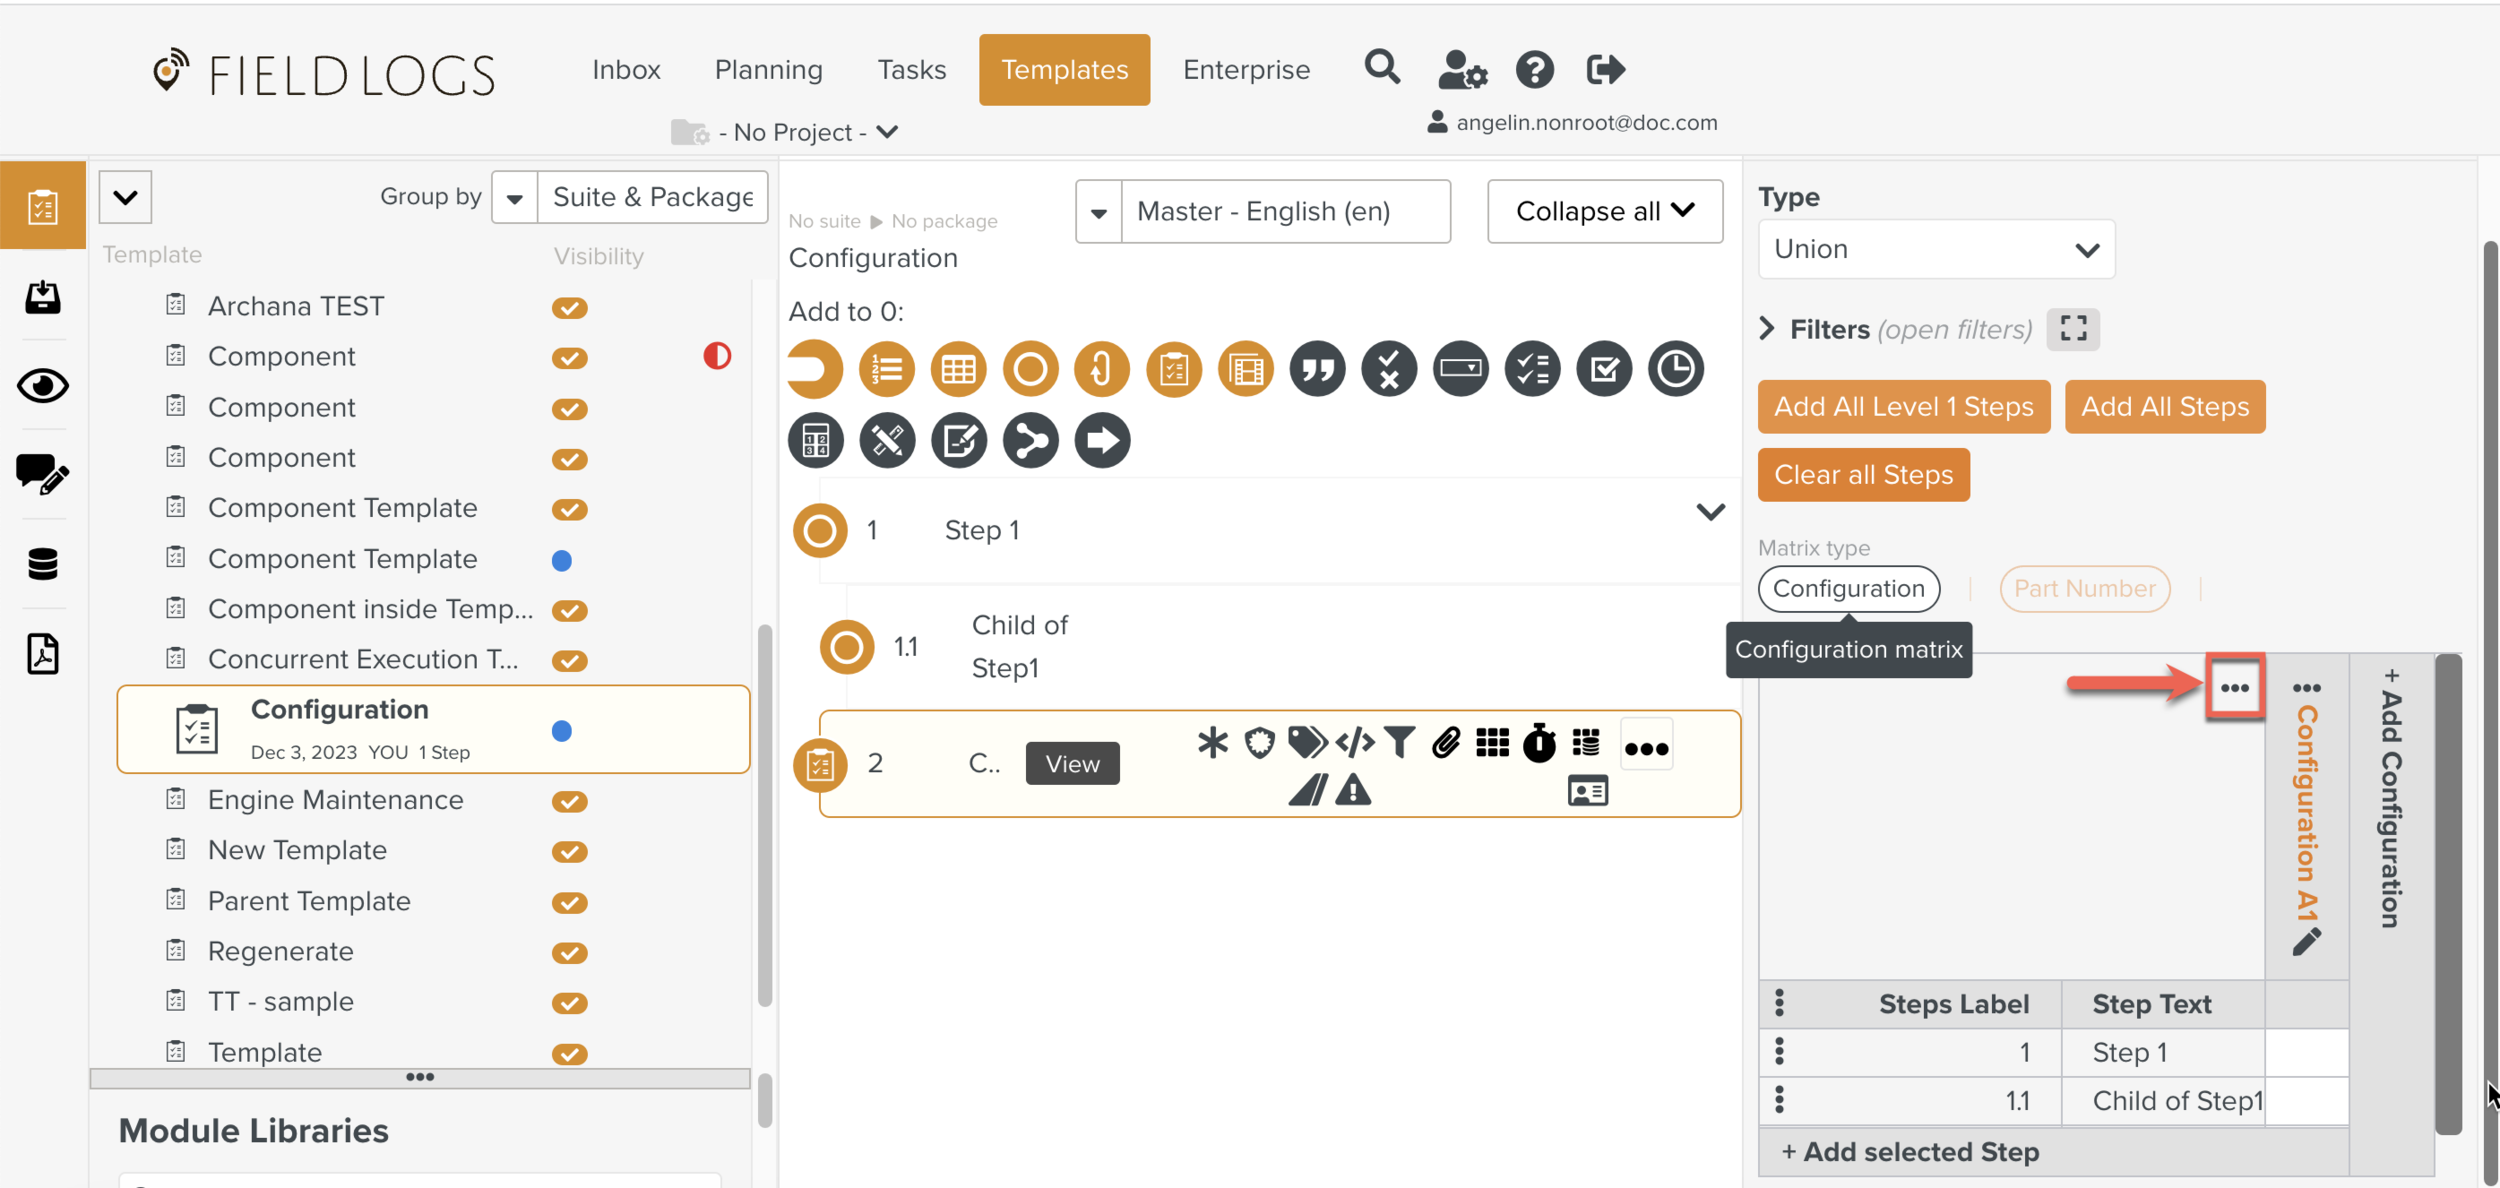Select the Part Number matrix type
Image resolution: width=2500 pixels, height=1188 pixels.
(x=2084, y=588)
